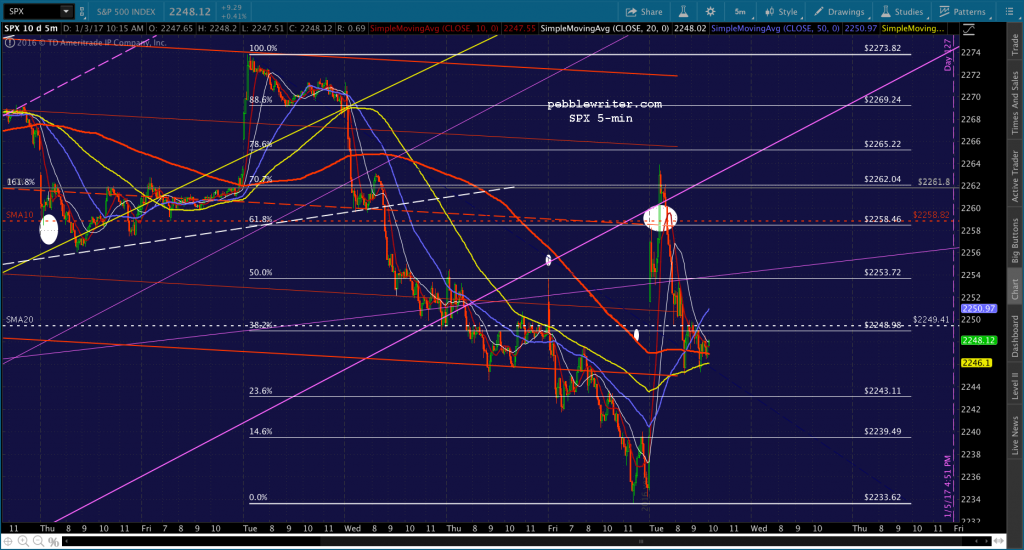Click the red $2258.82 price level label
Viewport: 1024px width, 550px height.
coord(931,214)
